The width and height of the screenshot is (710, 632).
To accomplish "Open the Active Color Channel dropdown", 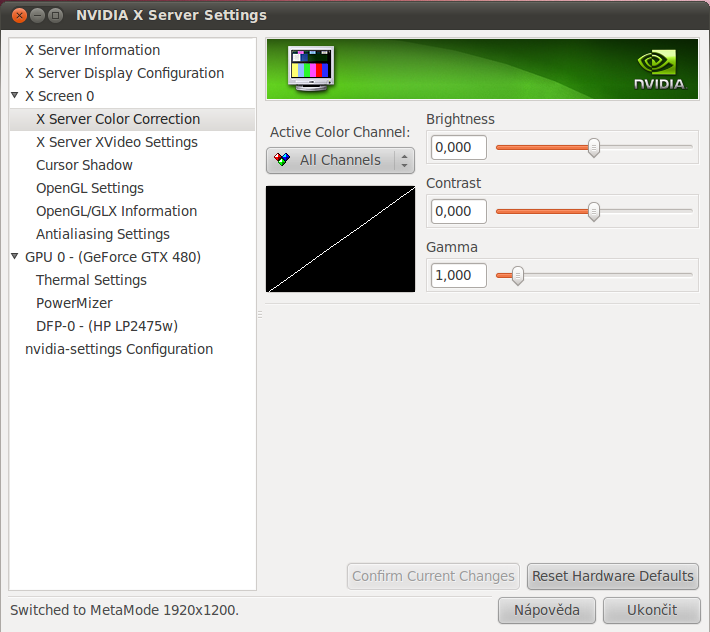I will pos(341,160).
